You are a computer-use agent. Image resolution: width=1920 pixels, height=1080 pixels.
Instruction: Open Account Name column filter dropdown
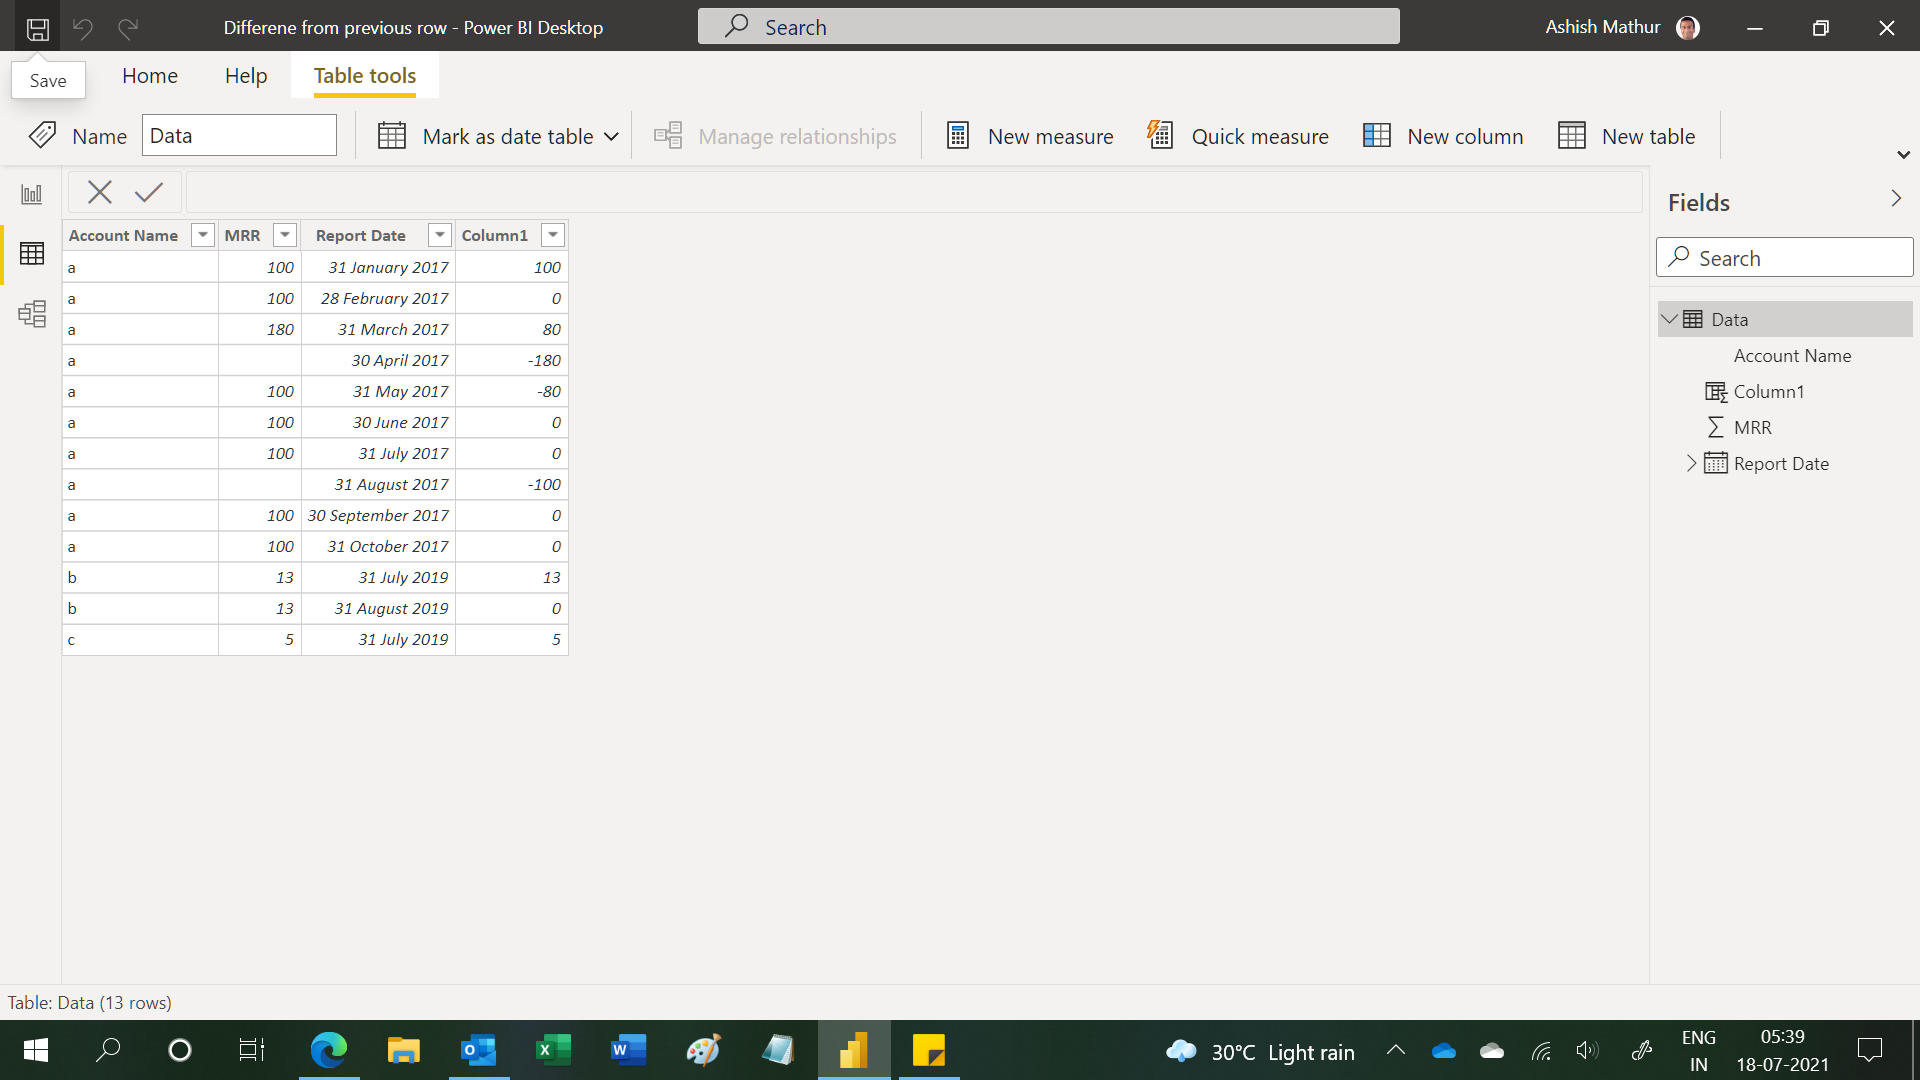pos(203,235)
